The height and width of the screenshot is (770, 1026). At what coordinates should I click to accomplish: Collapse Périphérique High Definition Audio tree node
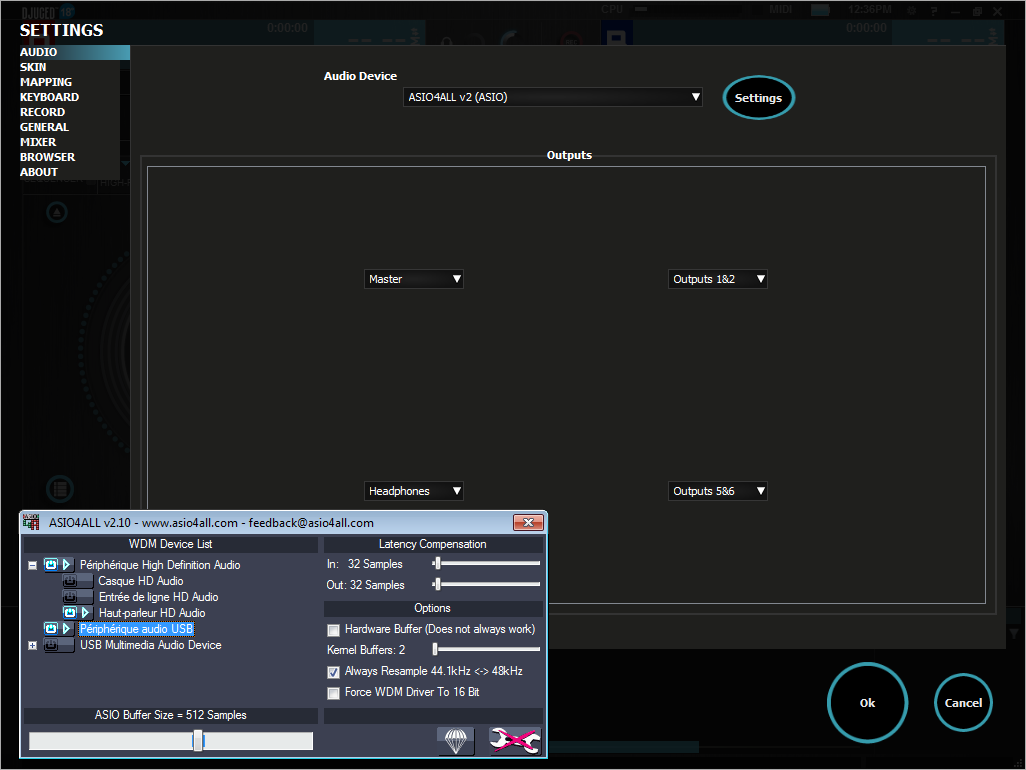coord(32,565)
